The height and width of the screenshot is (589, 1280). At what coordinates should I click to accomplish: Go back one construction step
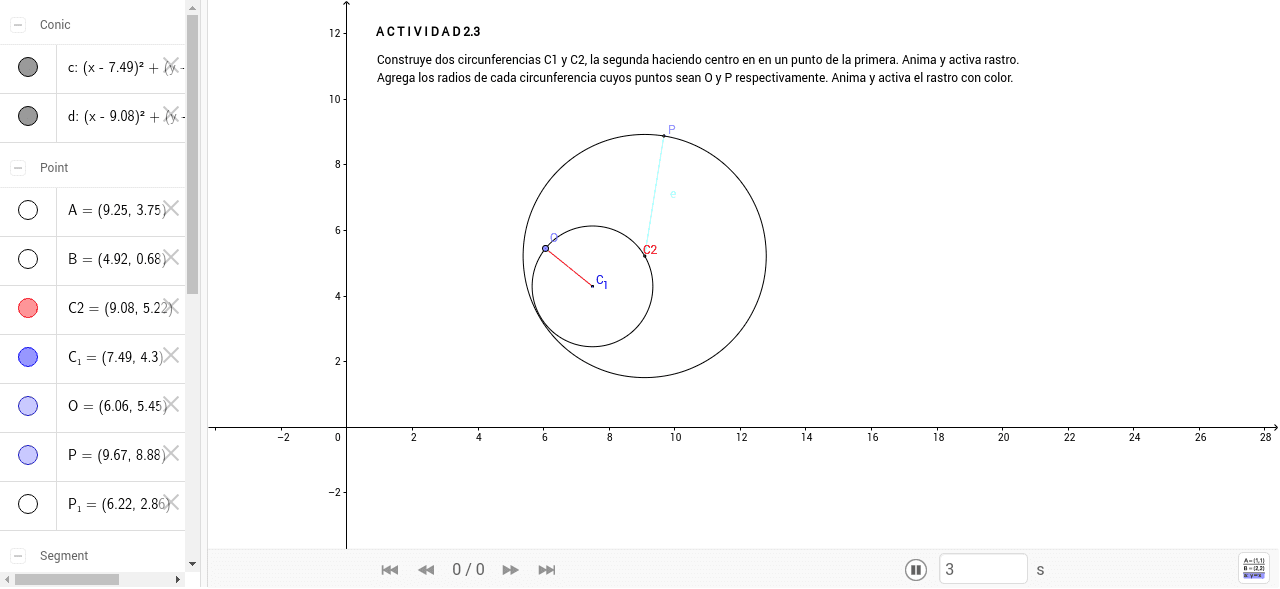click(426, 570)
